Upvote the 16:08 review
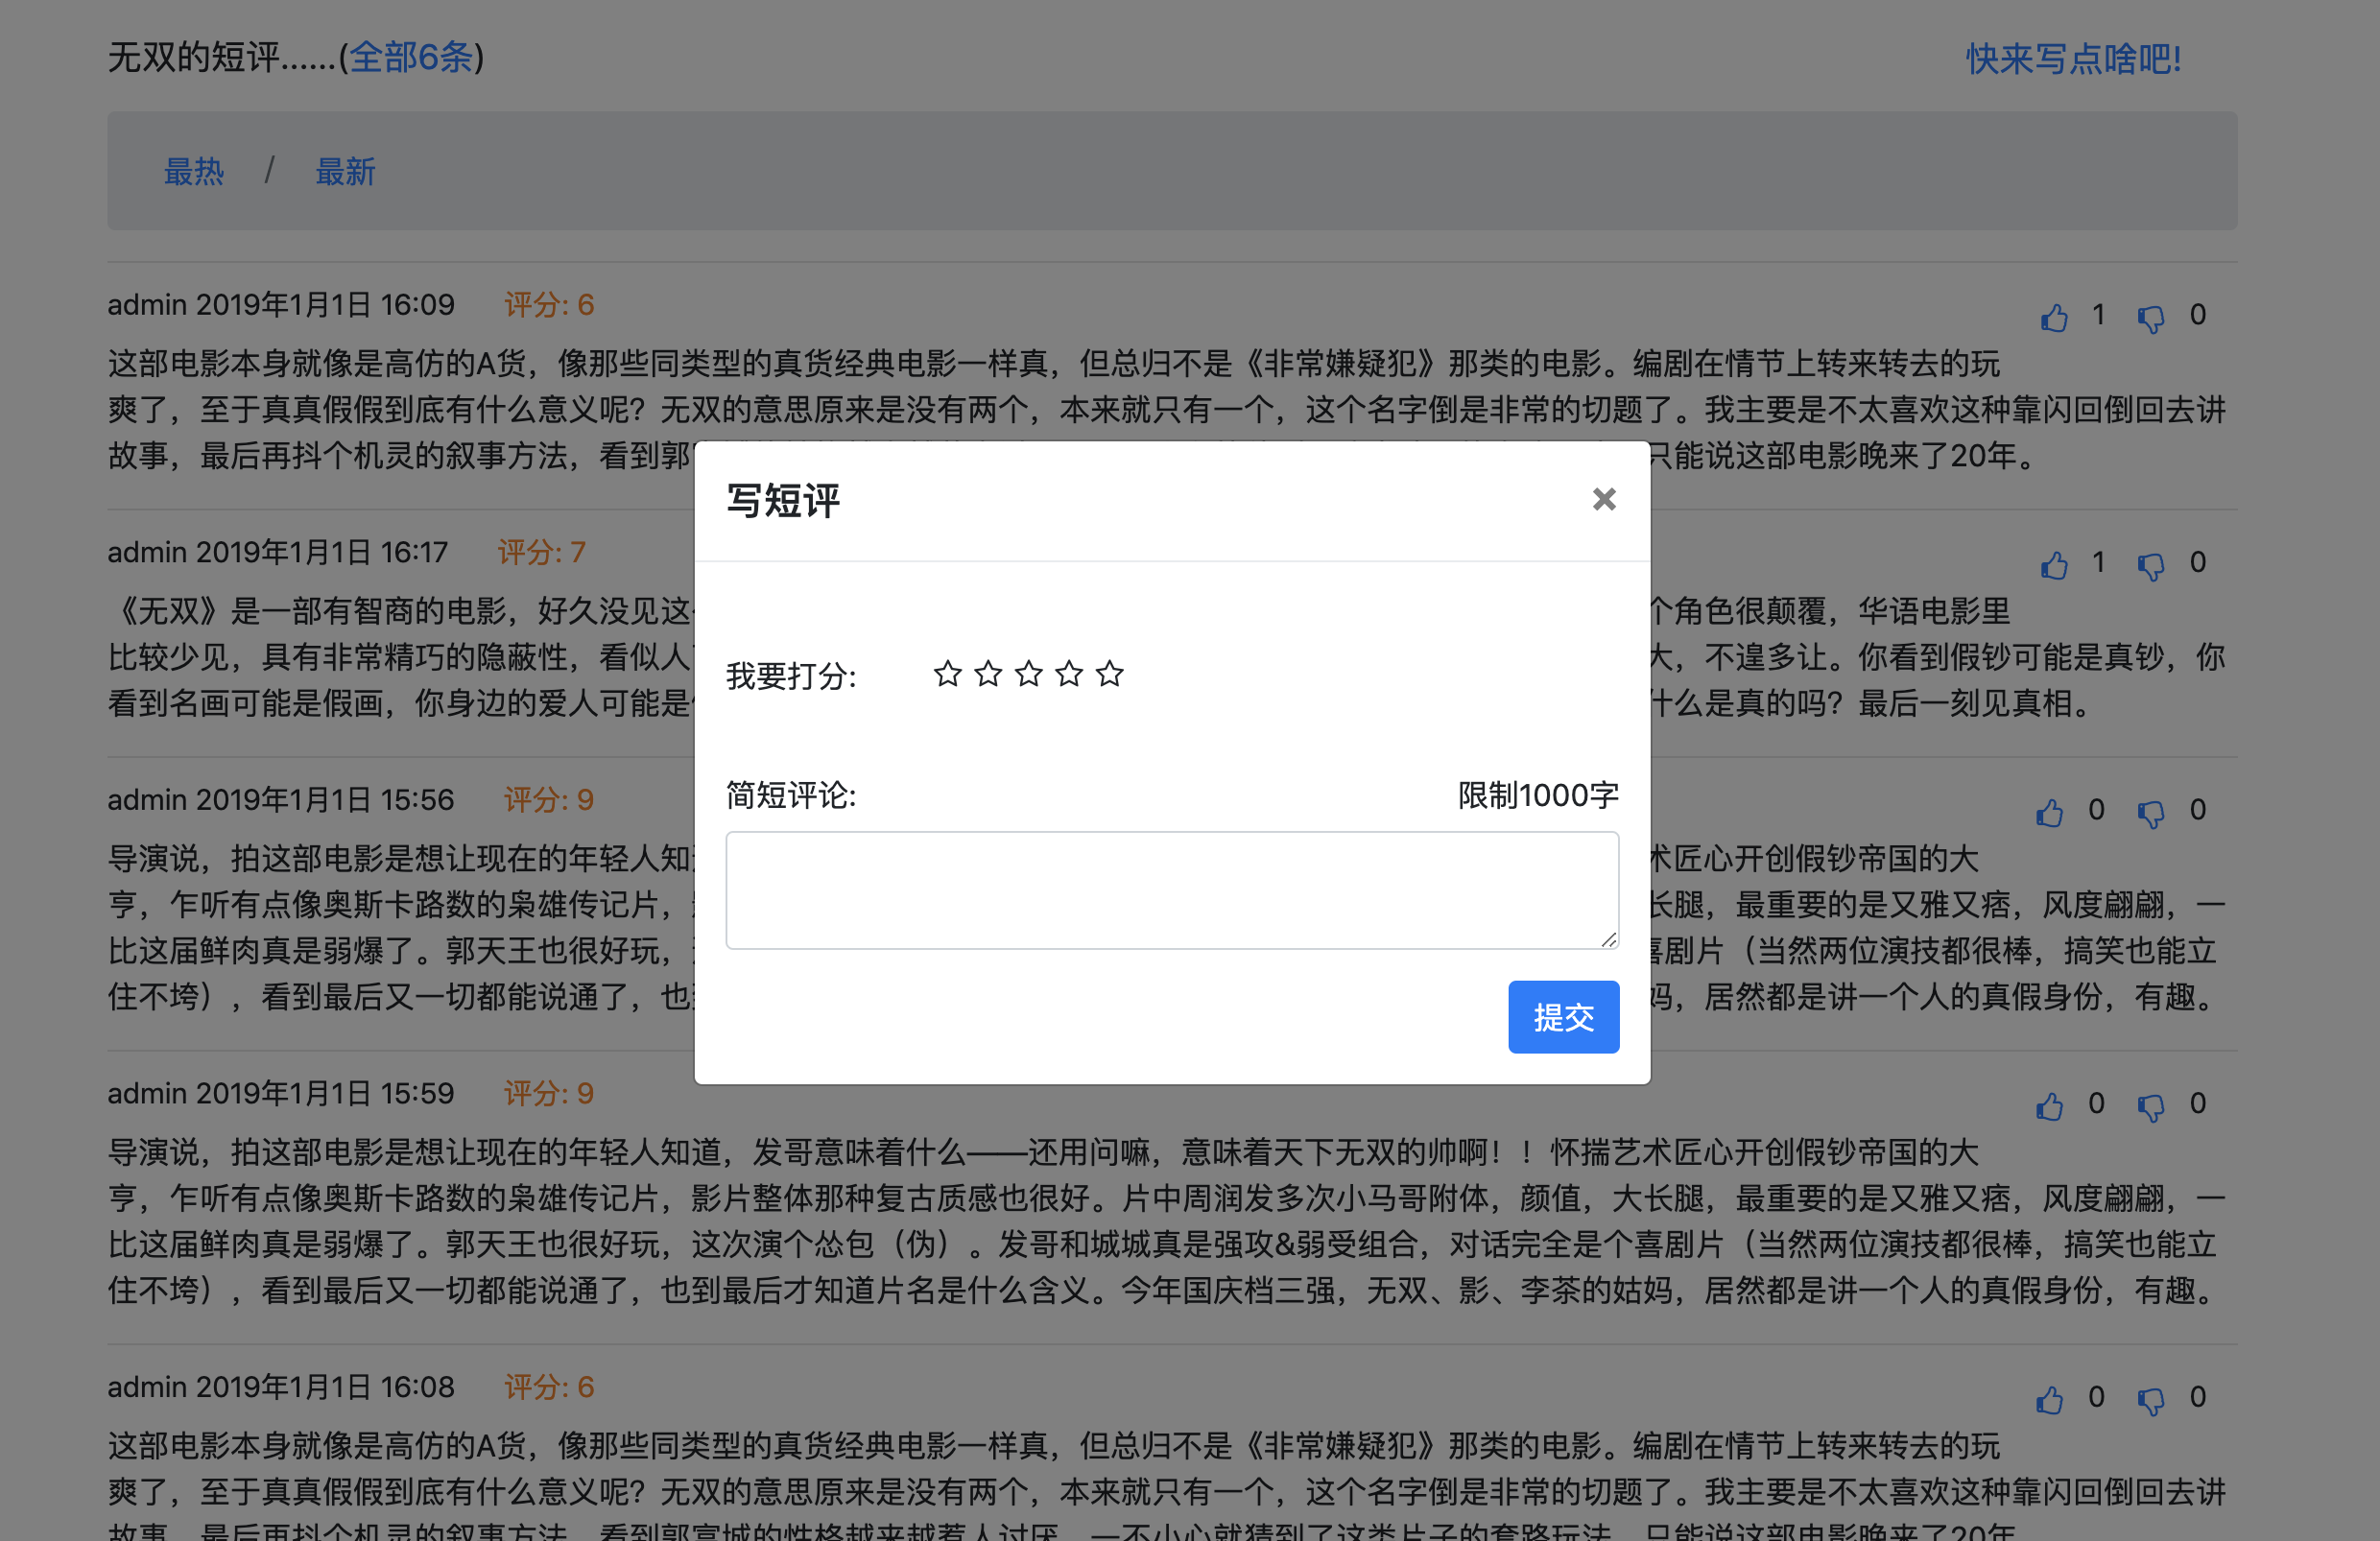The height and width of the screenshot is (1541, 2380). [2049, 1400]
